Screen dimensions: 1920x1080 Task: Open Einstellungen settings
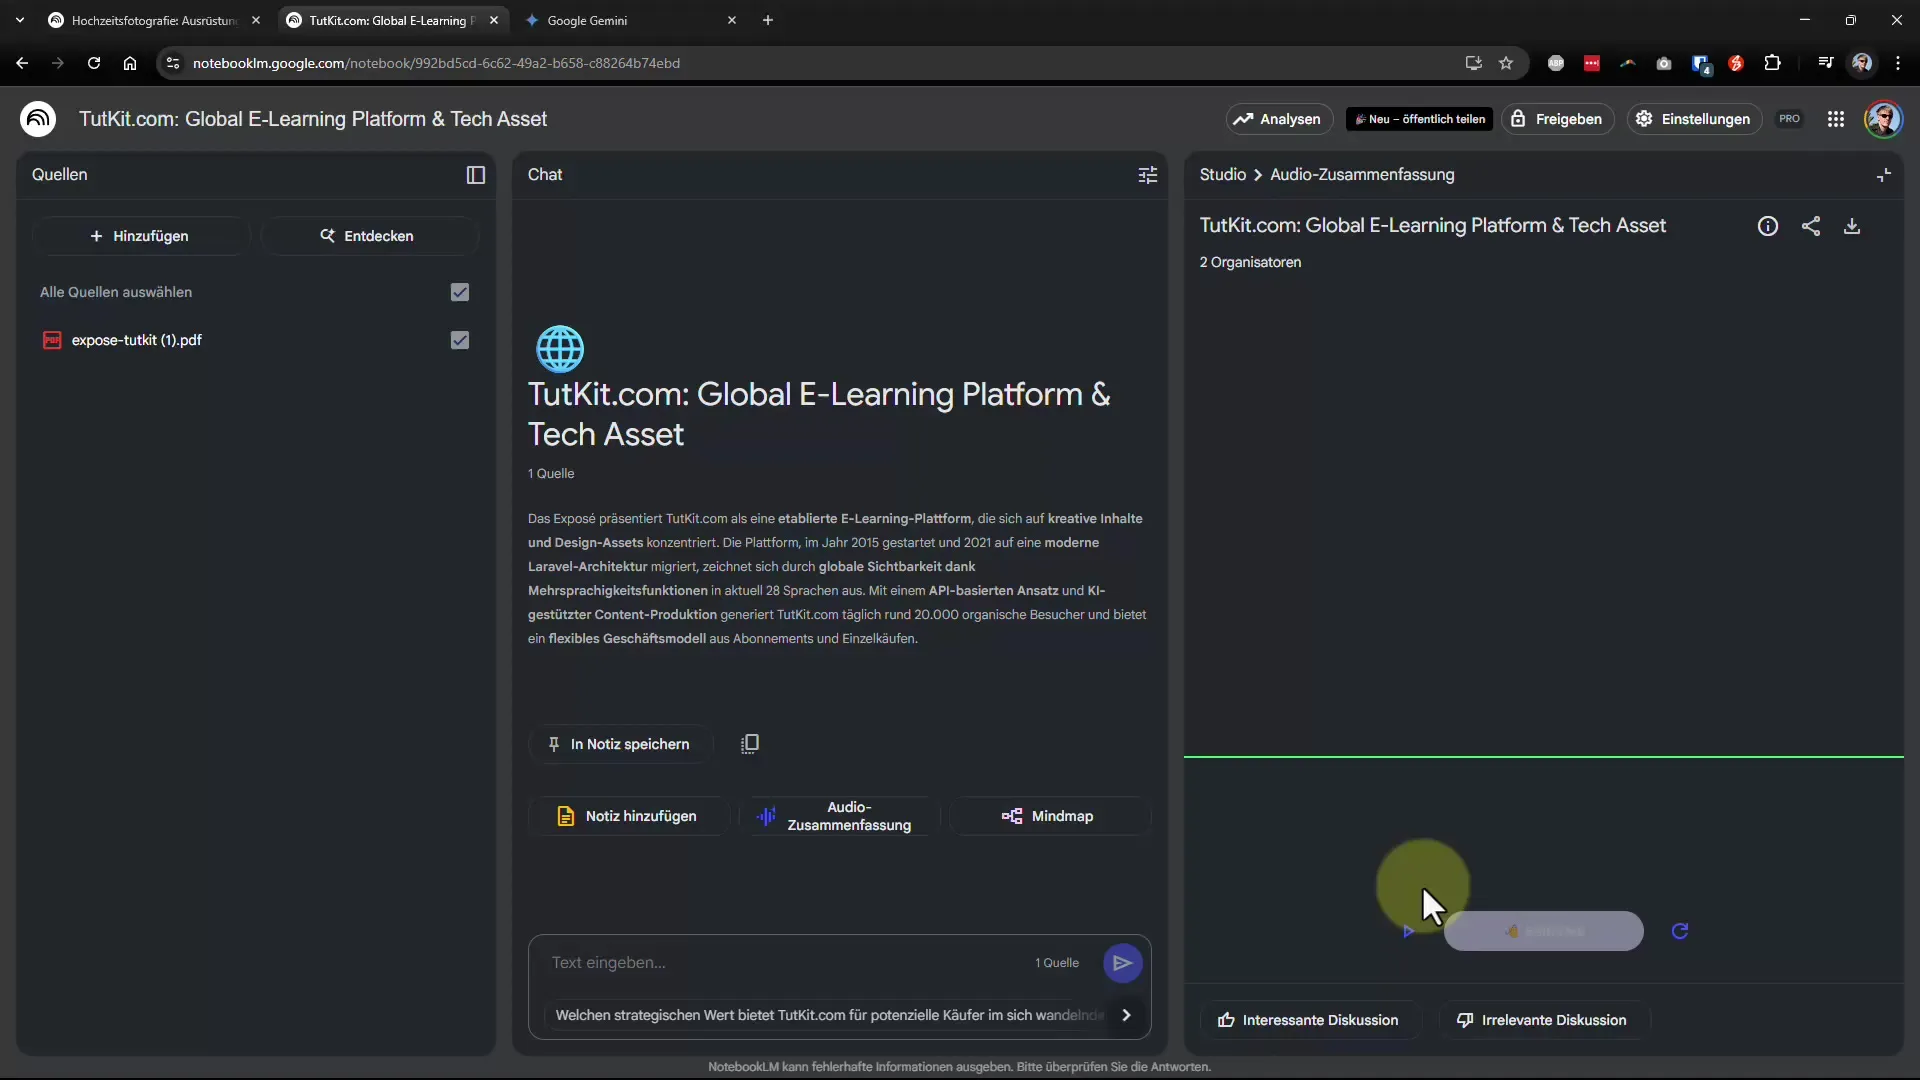point(1693,119)
